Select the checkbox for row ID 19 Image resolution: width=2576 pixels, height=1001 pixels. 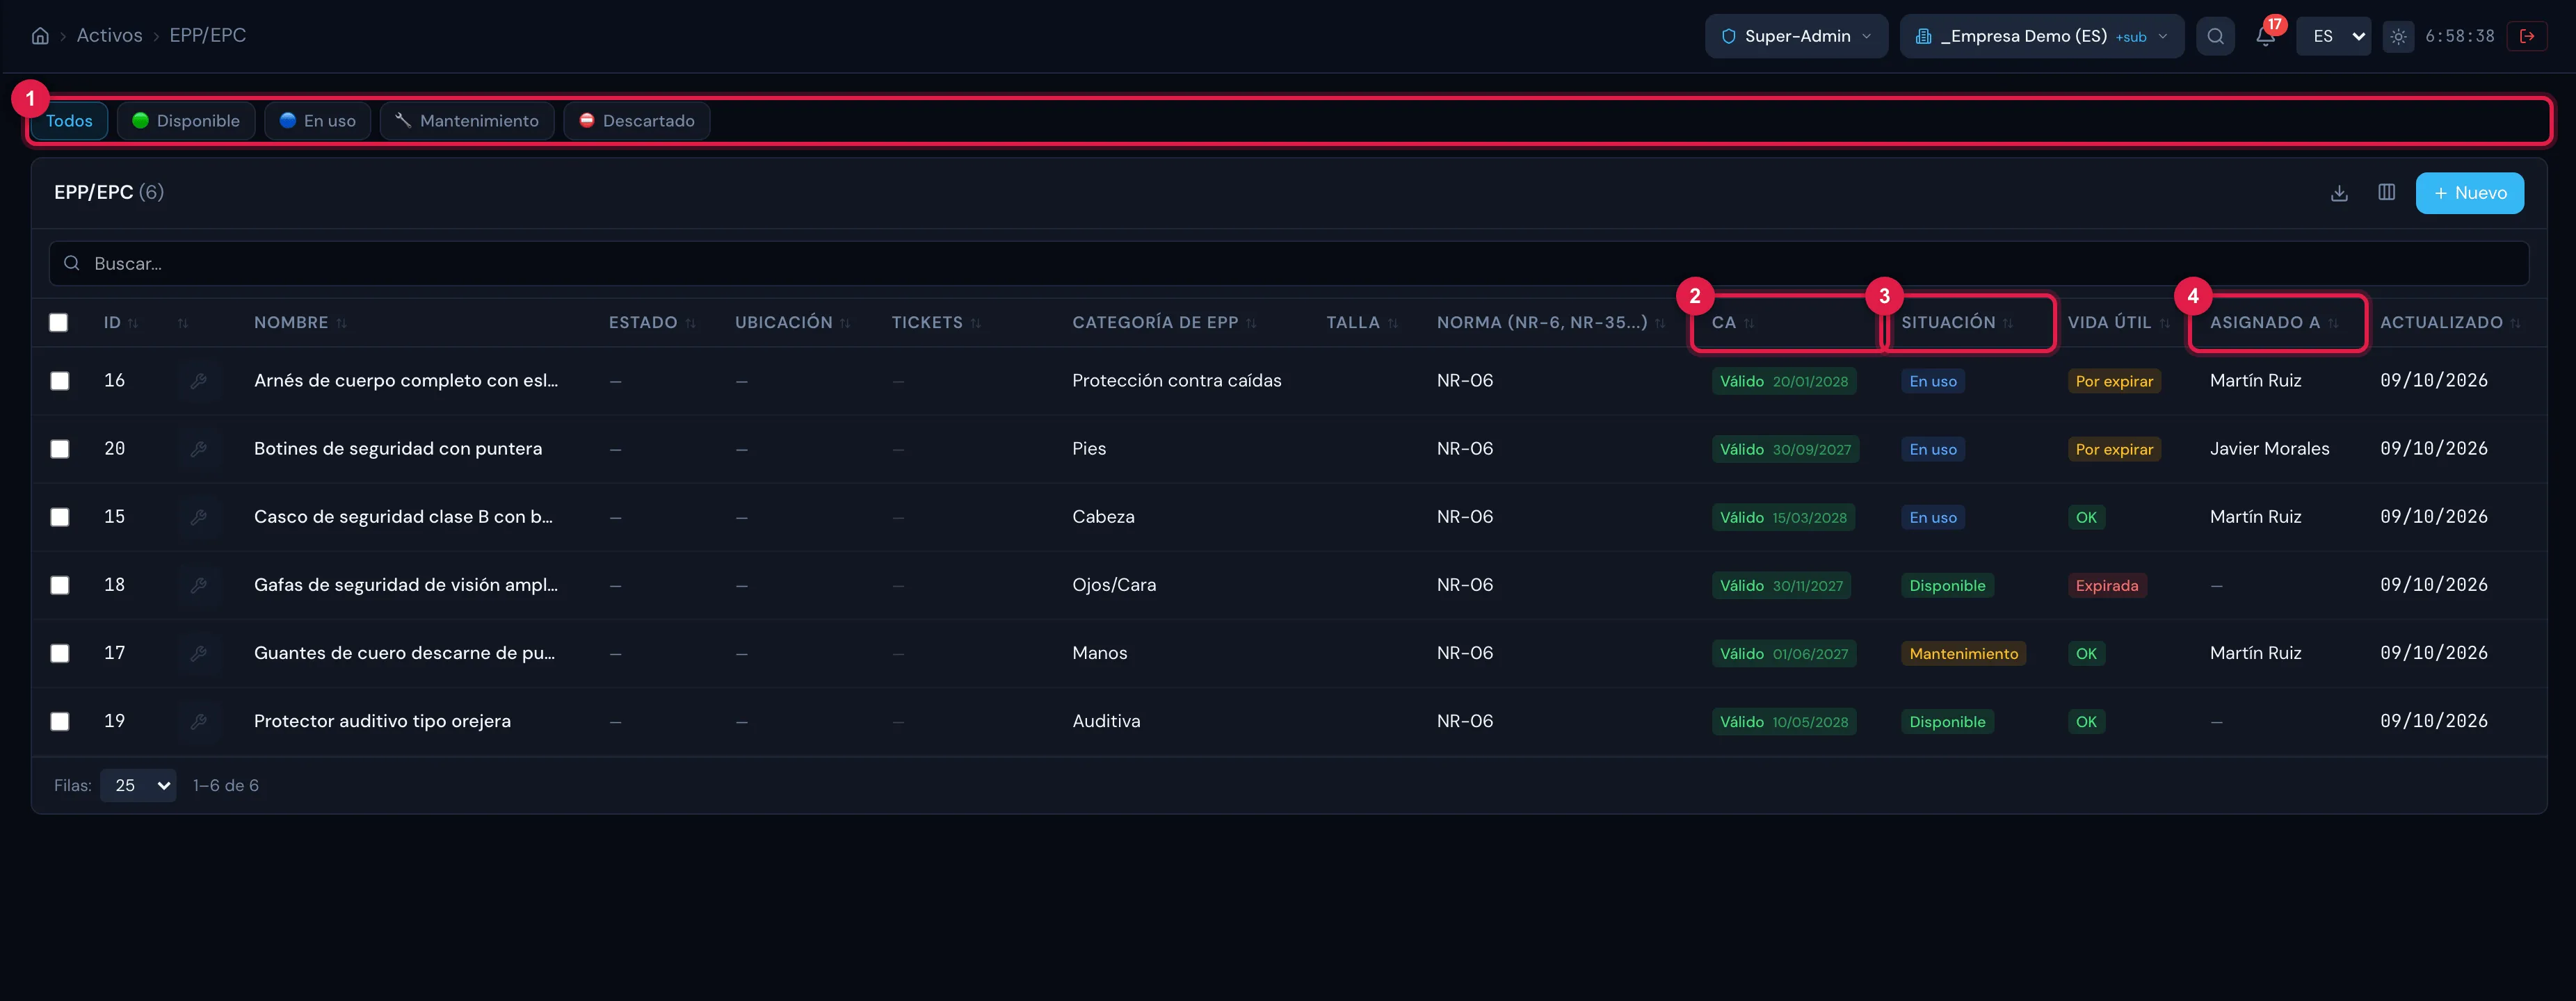coord(60,721)
